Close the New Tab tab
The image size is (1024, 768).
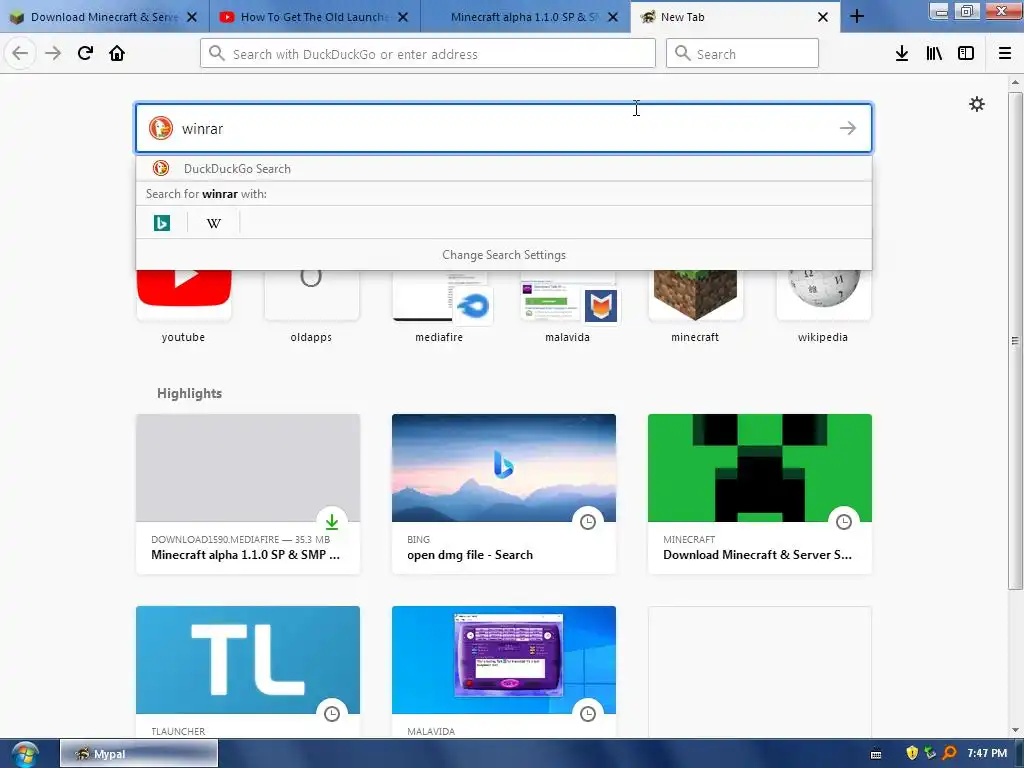pyautogui.click(x=823, y=17)
